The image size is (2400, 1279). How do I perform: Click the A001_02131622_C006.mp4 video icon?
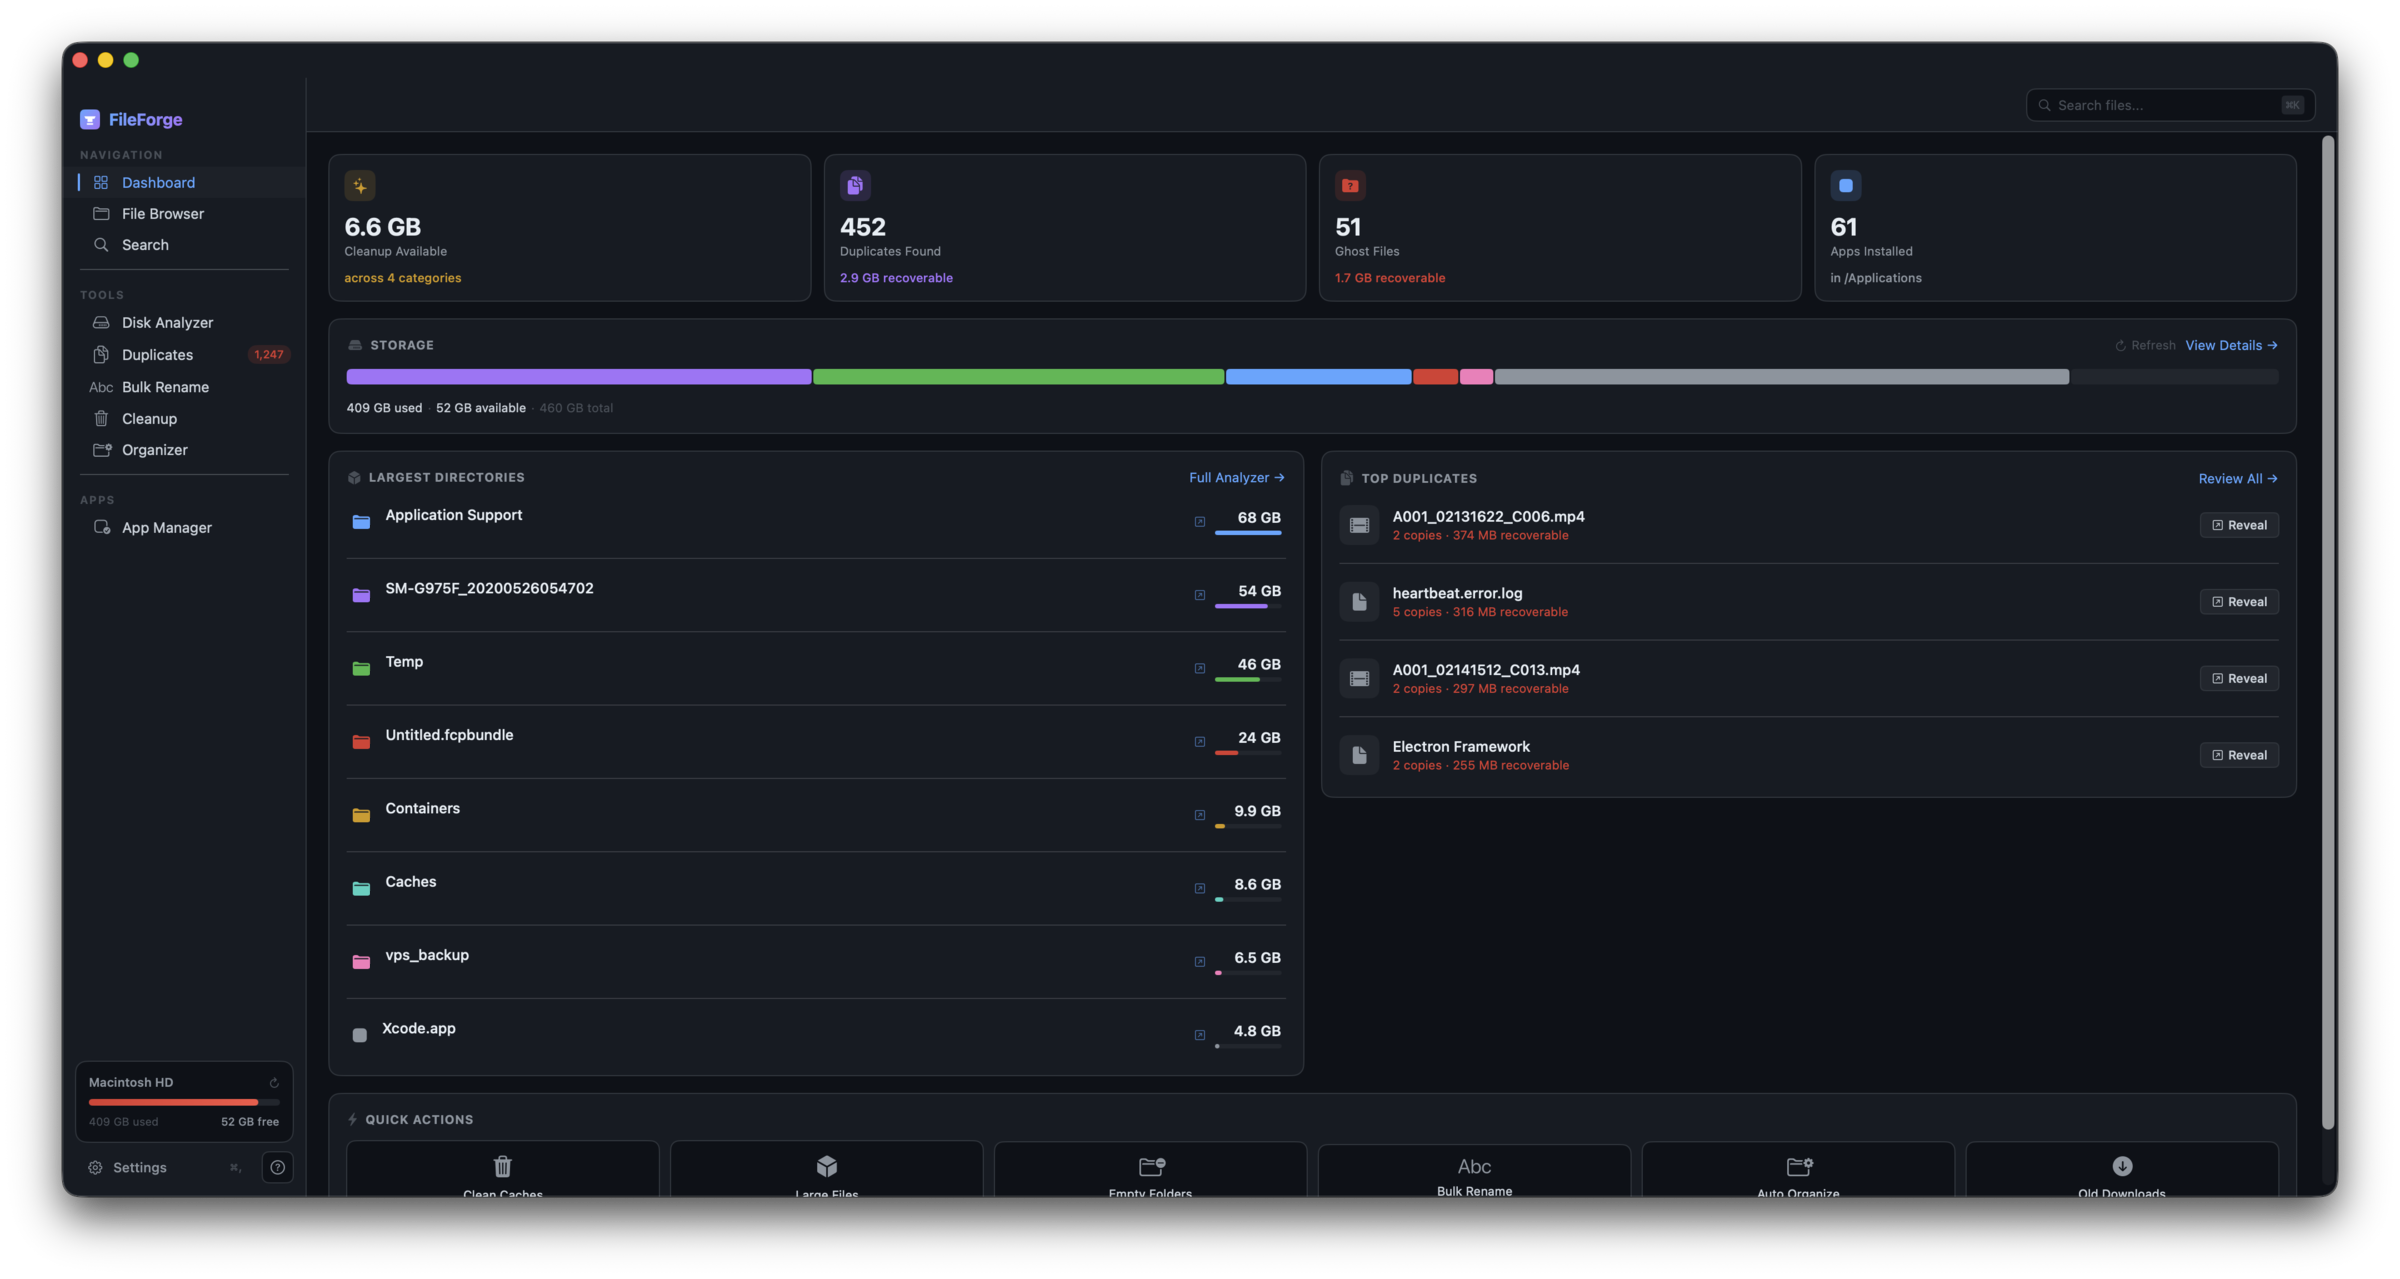(x=1359, y=525)
